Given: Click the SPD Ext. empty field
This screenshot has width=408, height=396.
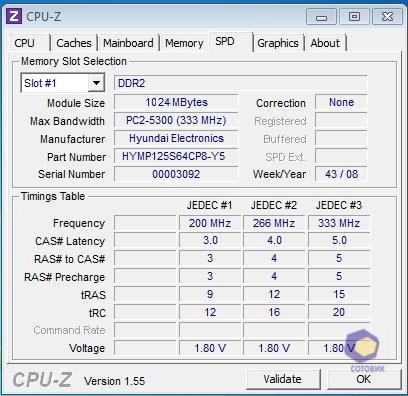Looking at the screenshot, I should pyautogui.click(x=341, y=156).
